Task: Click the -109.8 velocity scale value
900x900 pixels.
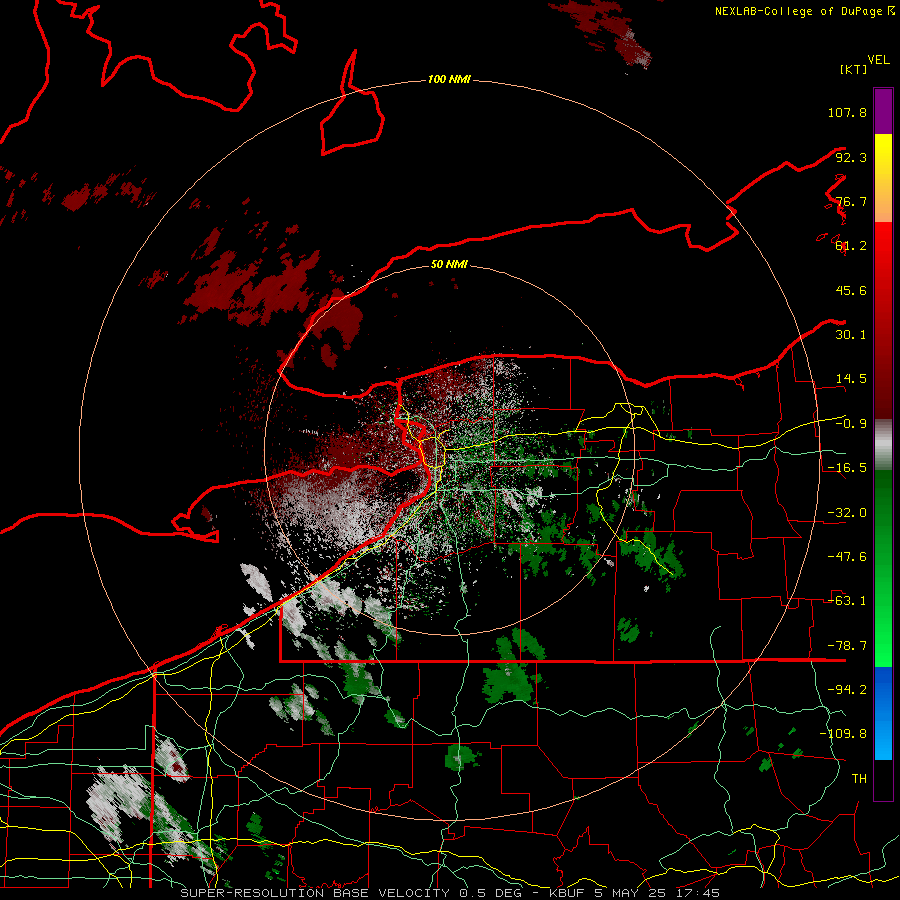Action: (x=844, y=734)
